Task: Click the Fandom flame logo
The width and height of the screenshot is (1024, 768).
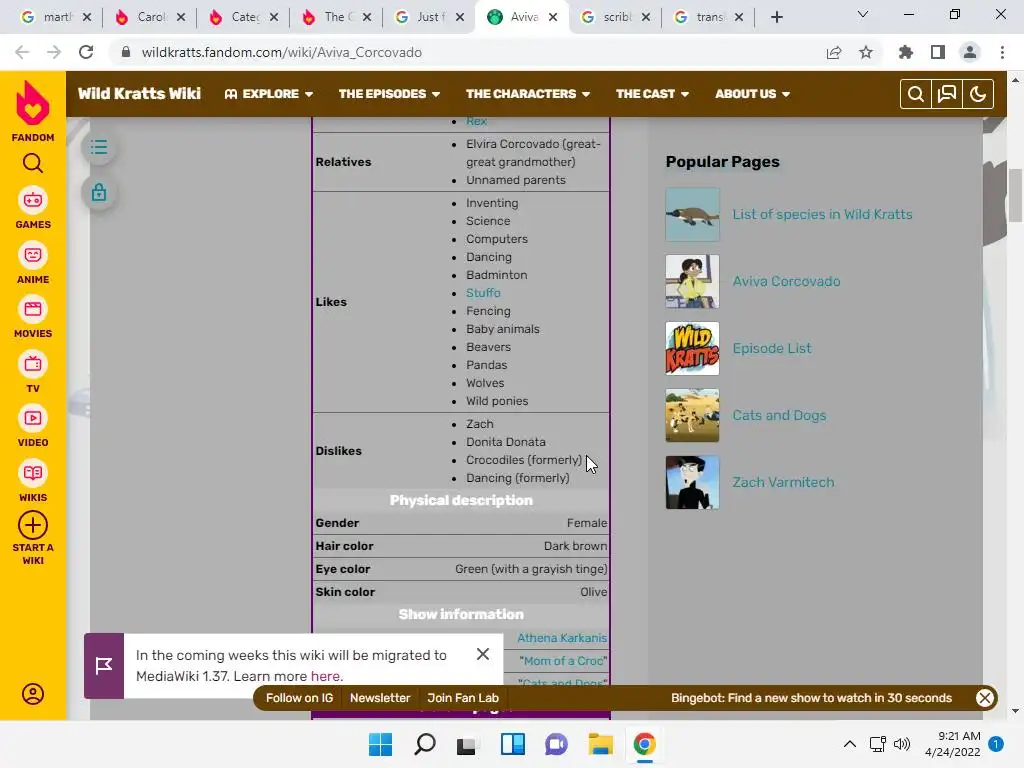Action: [33, 103]
